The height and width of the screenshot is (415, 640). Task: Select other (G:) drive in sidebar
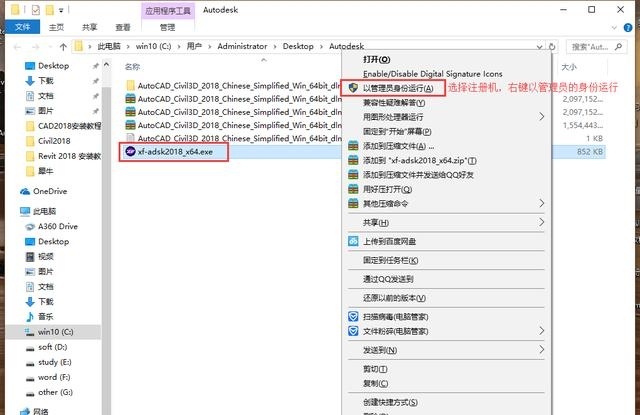click(x=56, y=392)
